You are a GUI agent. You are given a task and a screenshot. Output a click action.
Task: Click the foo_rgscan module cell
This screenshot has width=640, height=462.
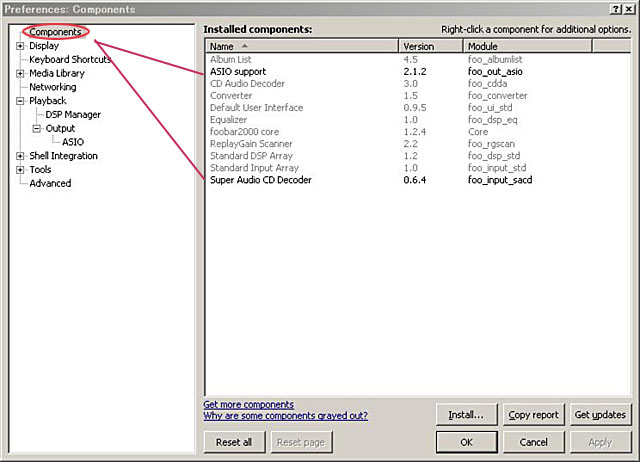[491, 144]
